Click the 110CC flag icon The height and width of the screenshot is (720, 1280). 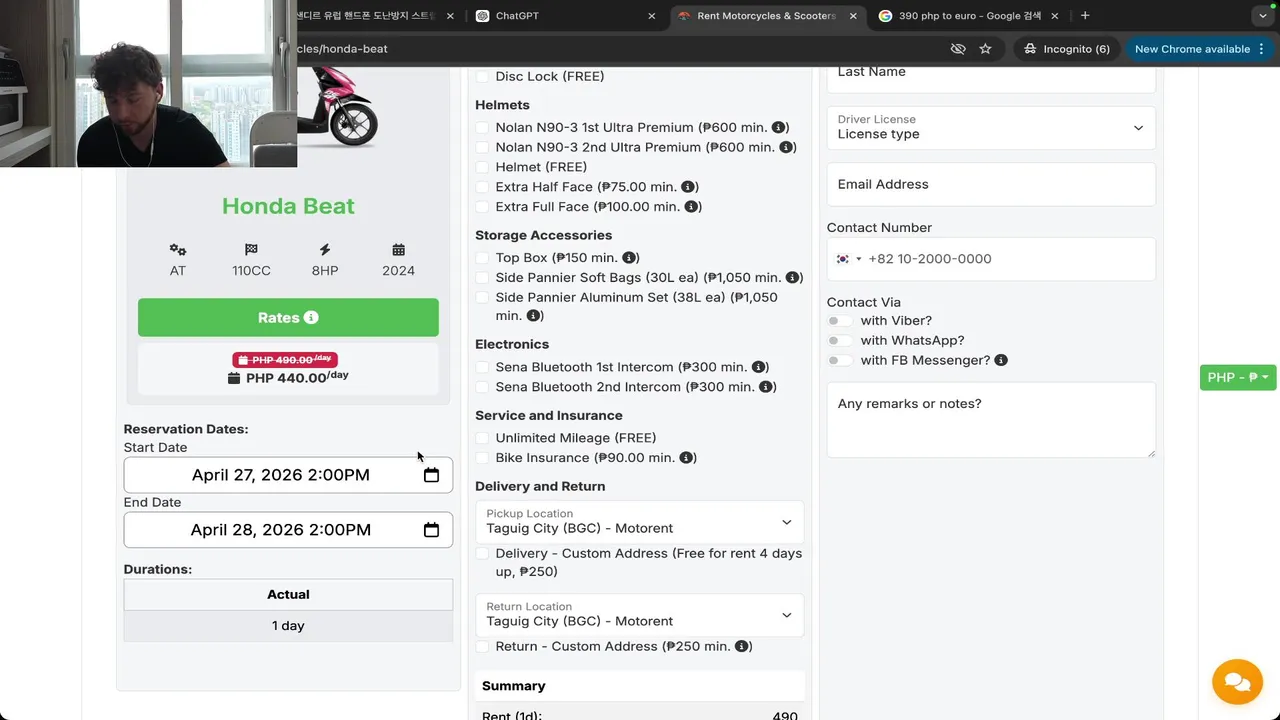point(251,250)
